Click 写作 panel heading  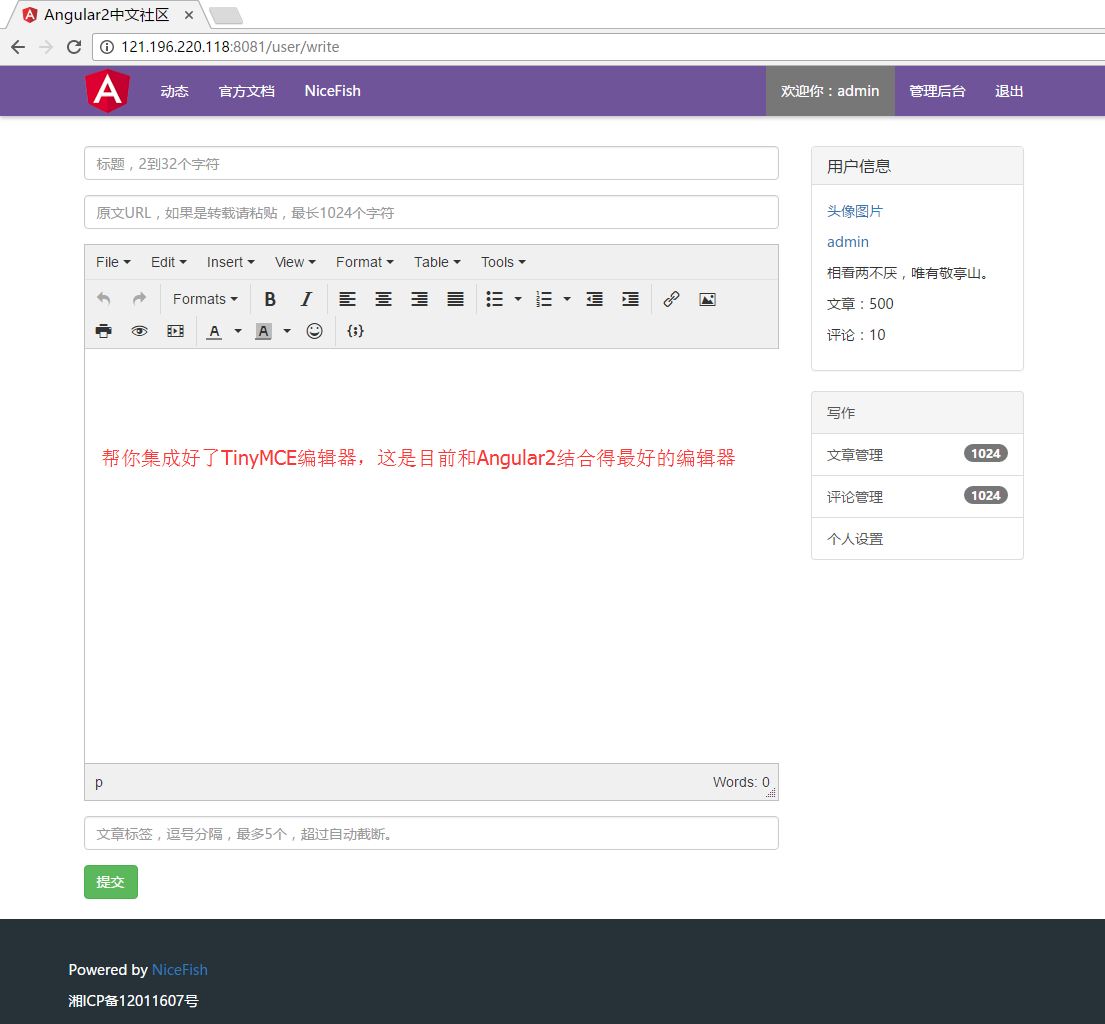point(917,413)
